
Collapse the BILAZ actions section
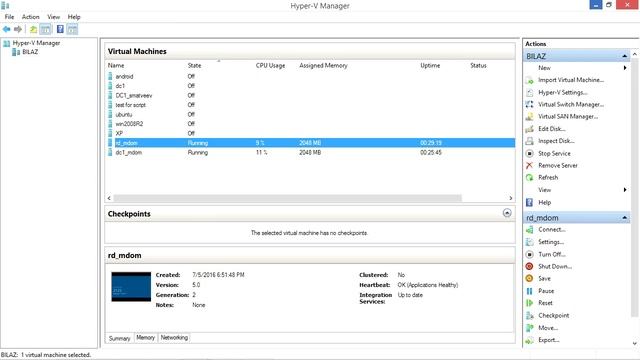tap(624, 56)
